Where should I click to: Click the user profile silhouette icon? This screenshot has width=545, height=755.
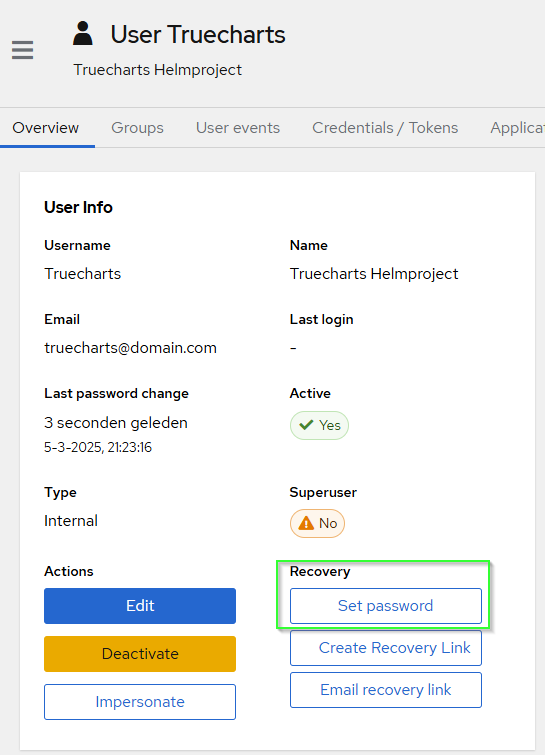point(83,33)
